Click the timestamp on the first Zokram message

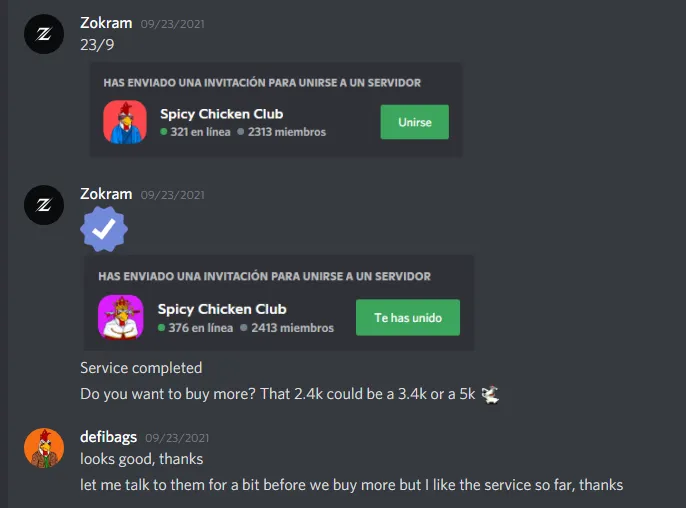[x=172, y=24]
